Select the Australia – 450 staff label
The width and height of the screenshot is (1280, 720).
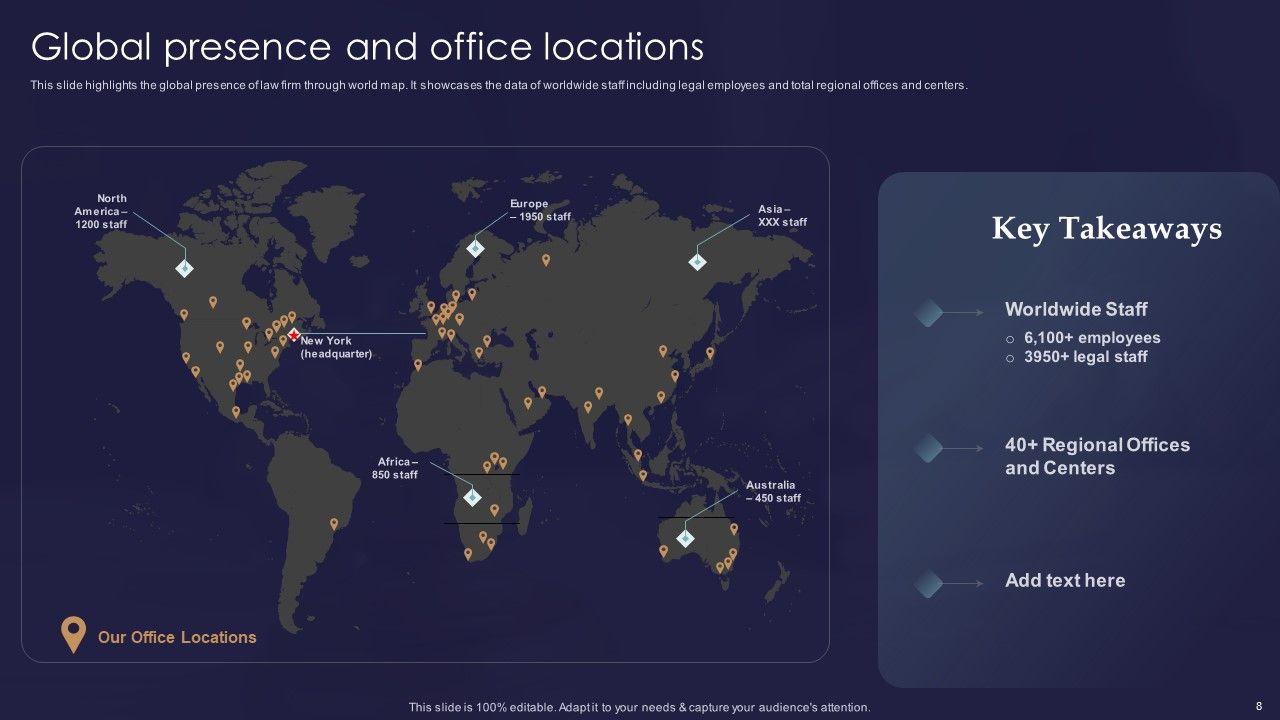pyautogui.click(x=773, y=492)
